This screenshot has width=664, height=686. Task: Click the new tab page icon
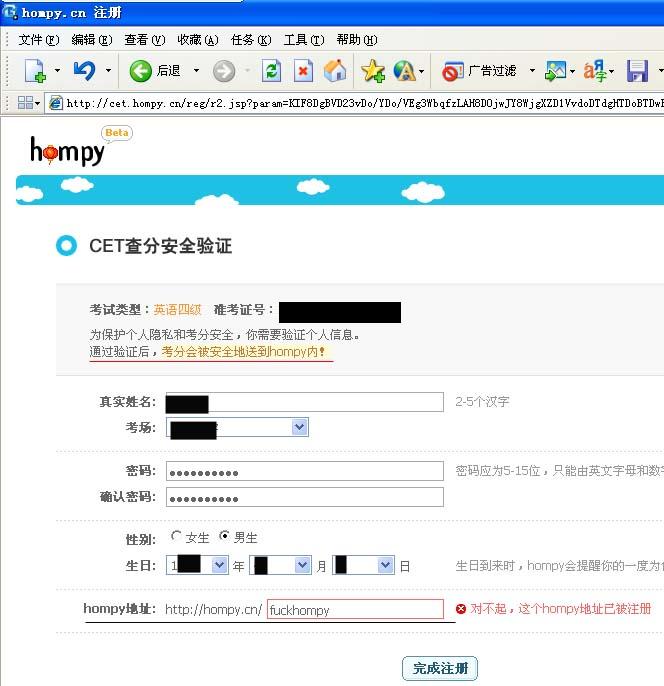coord(35,70)
